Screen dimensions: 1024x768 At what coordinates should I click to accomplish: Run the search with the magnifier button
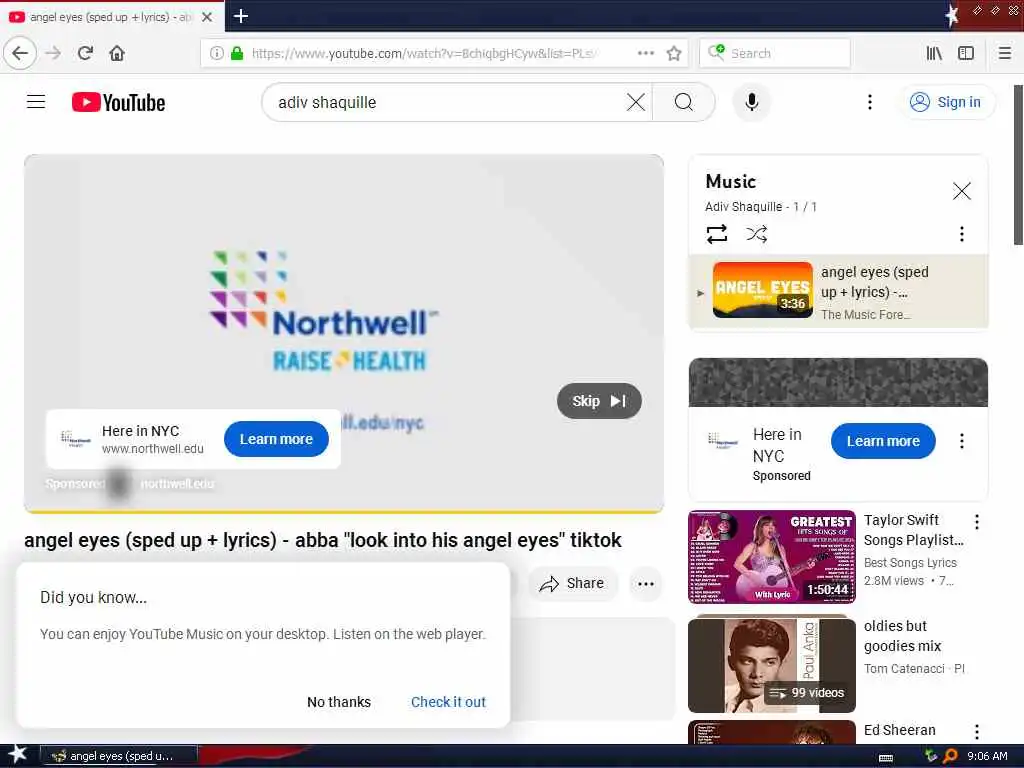point(684,102)
